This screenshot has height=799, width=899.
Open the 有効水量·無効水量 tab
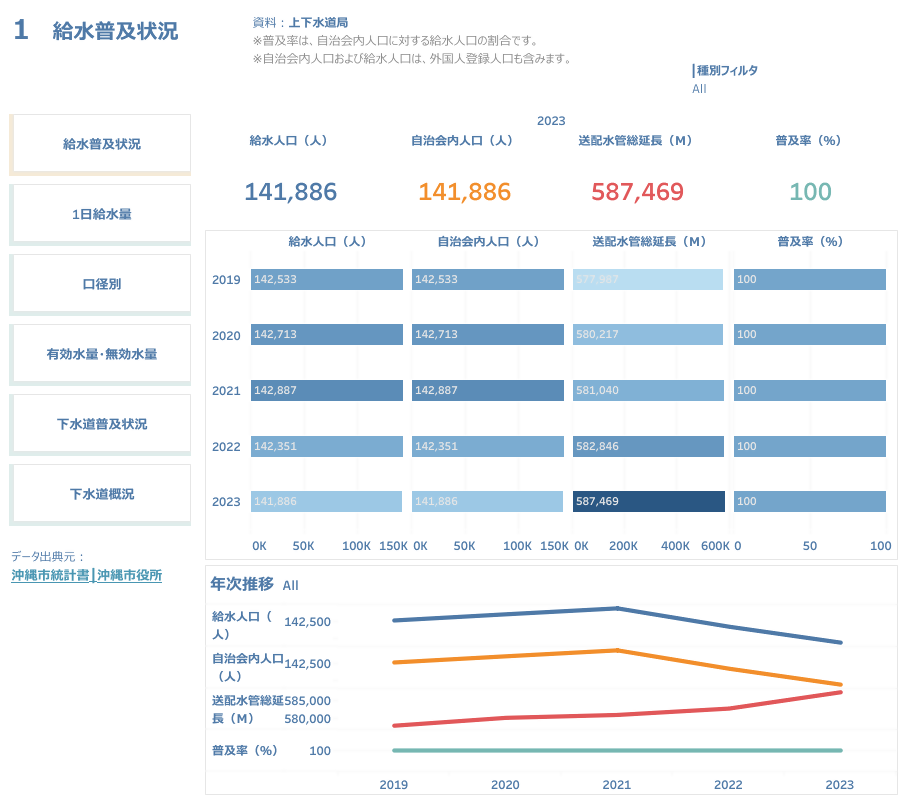click(x=101, y=354)
